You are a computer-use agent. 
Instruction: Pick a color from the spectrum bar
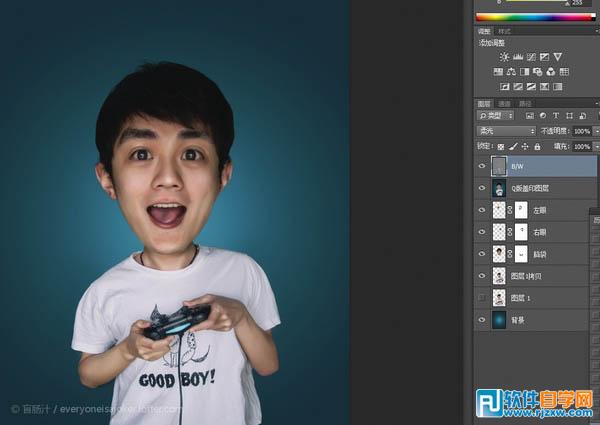coord(536,17)
